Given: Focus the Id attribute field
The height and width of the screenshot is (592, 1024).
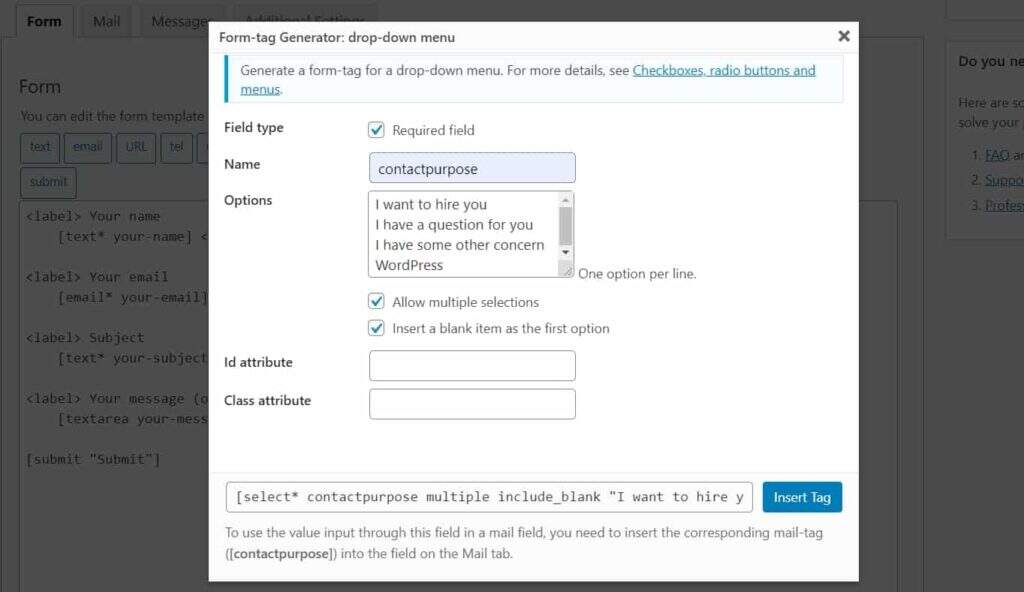Looking at the screenshot, I should [x=472, y=366].
